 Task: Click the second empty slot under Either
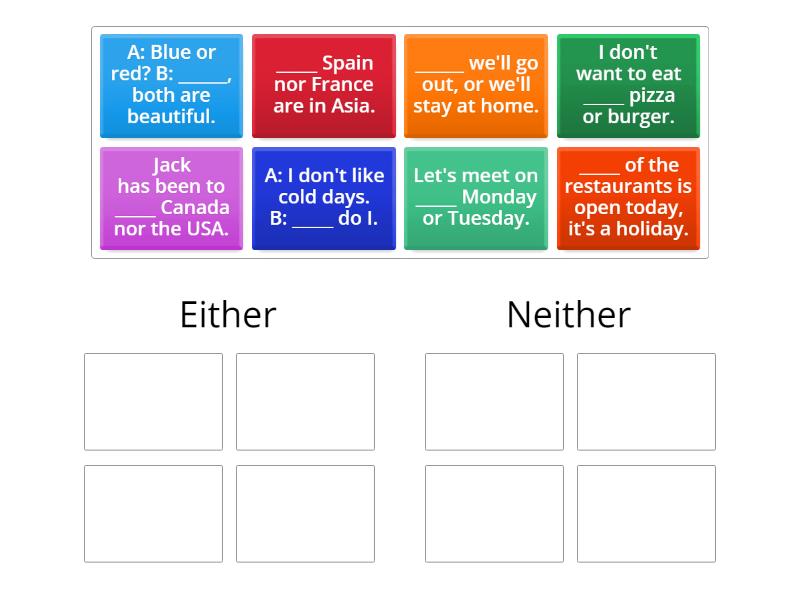(305, 401)
